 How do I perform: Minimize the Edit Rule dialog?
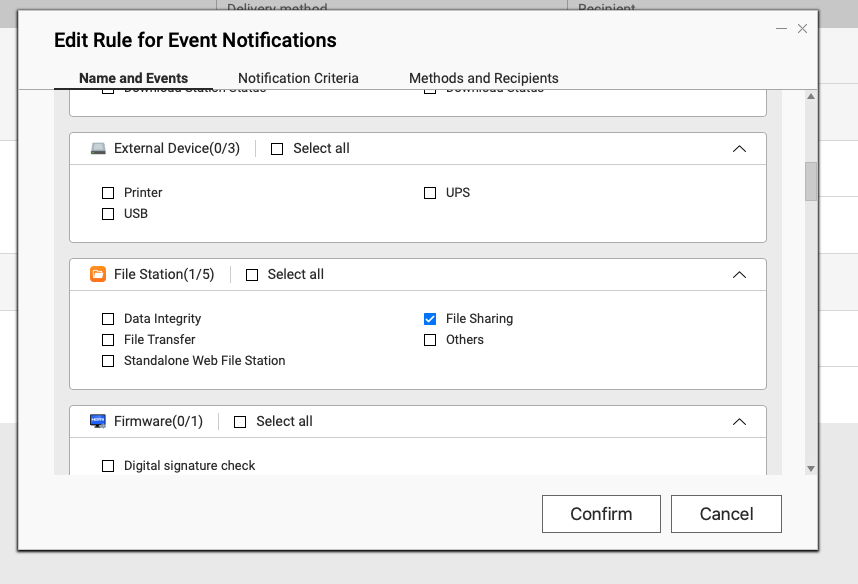coord(781,29)
